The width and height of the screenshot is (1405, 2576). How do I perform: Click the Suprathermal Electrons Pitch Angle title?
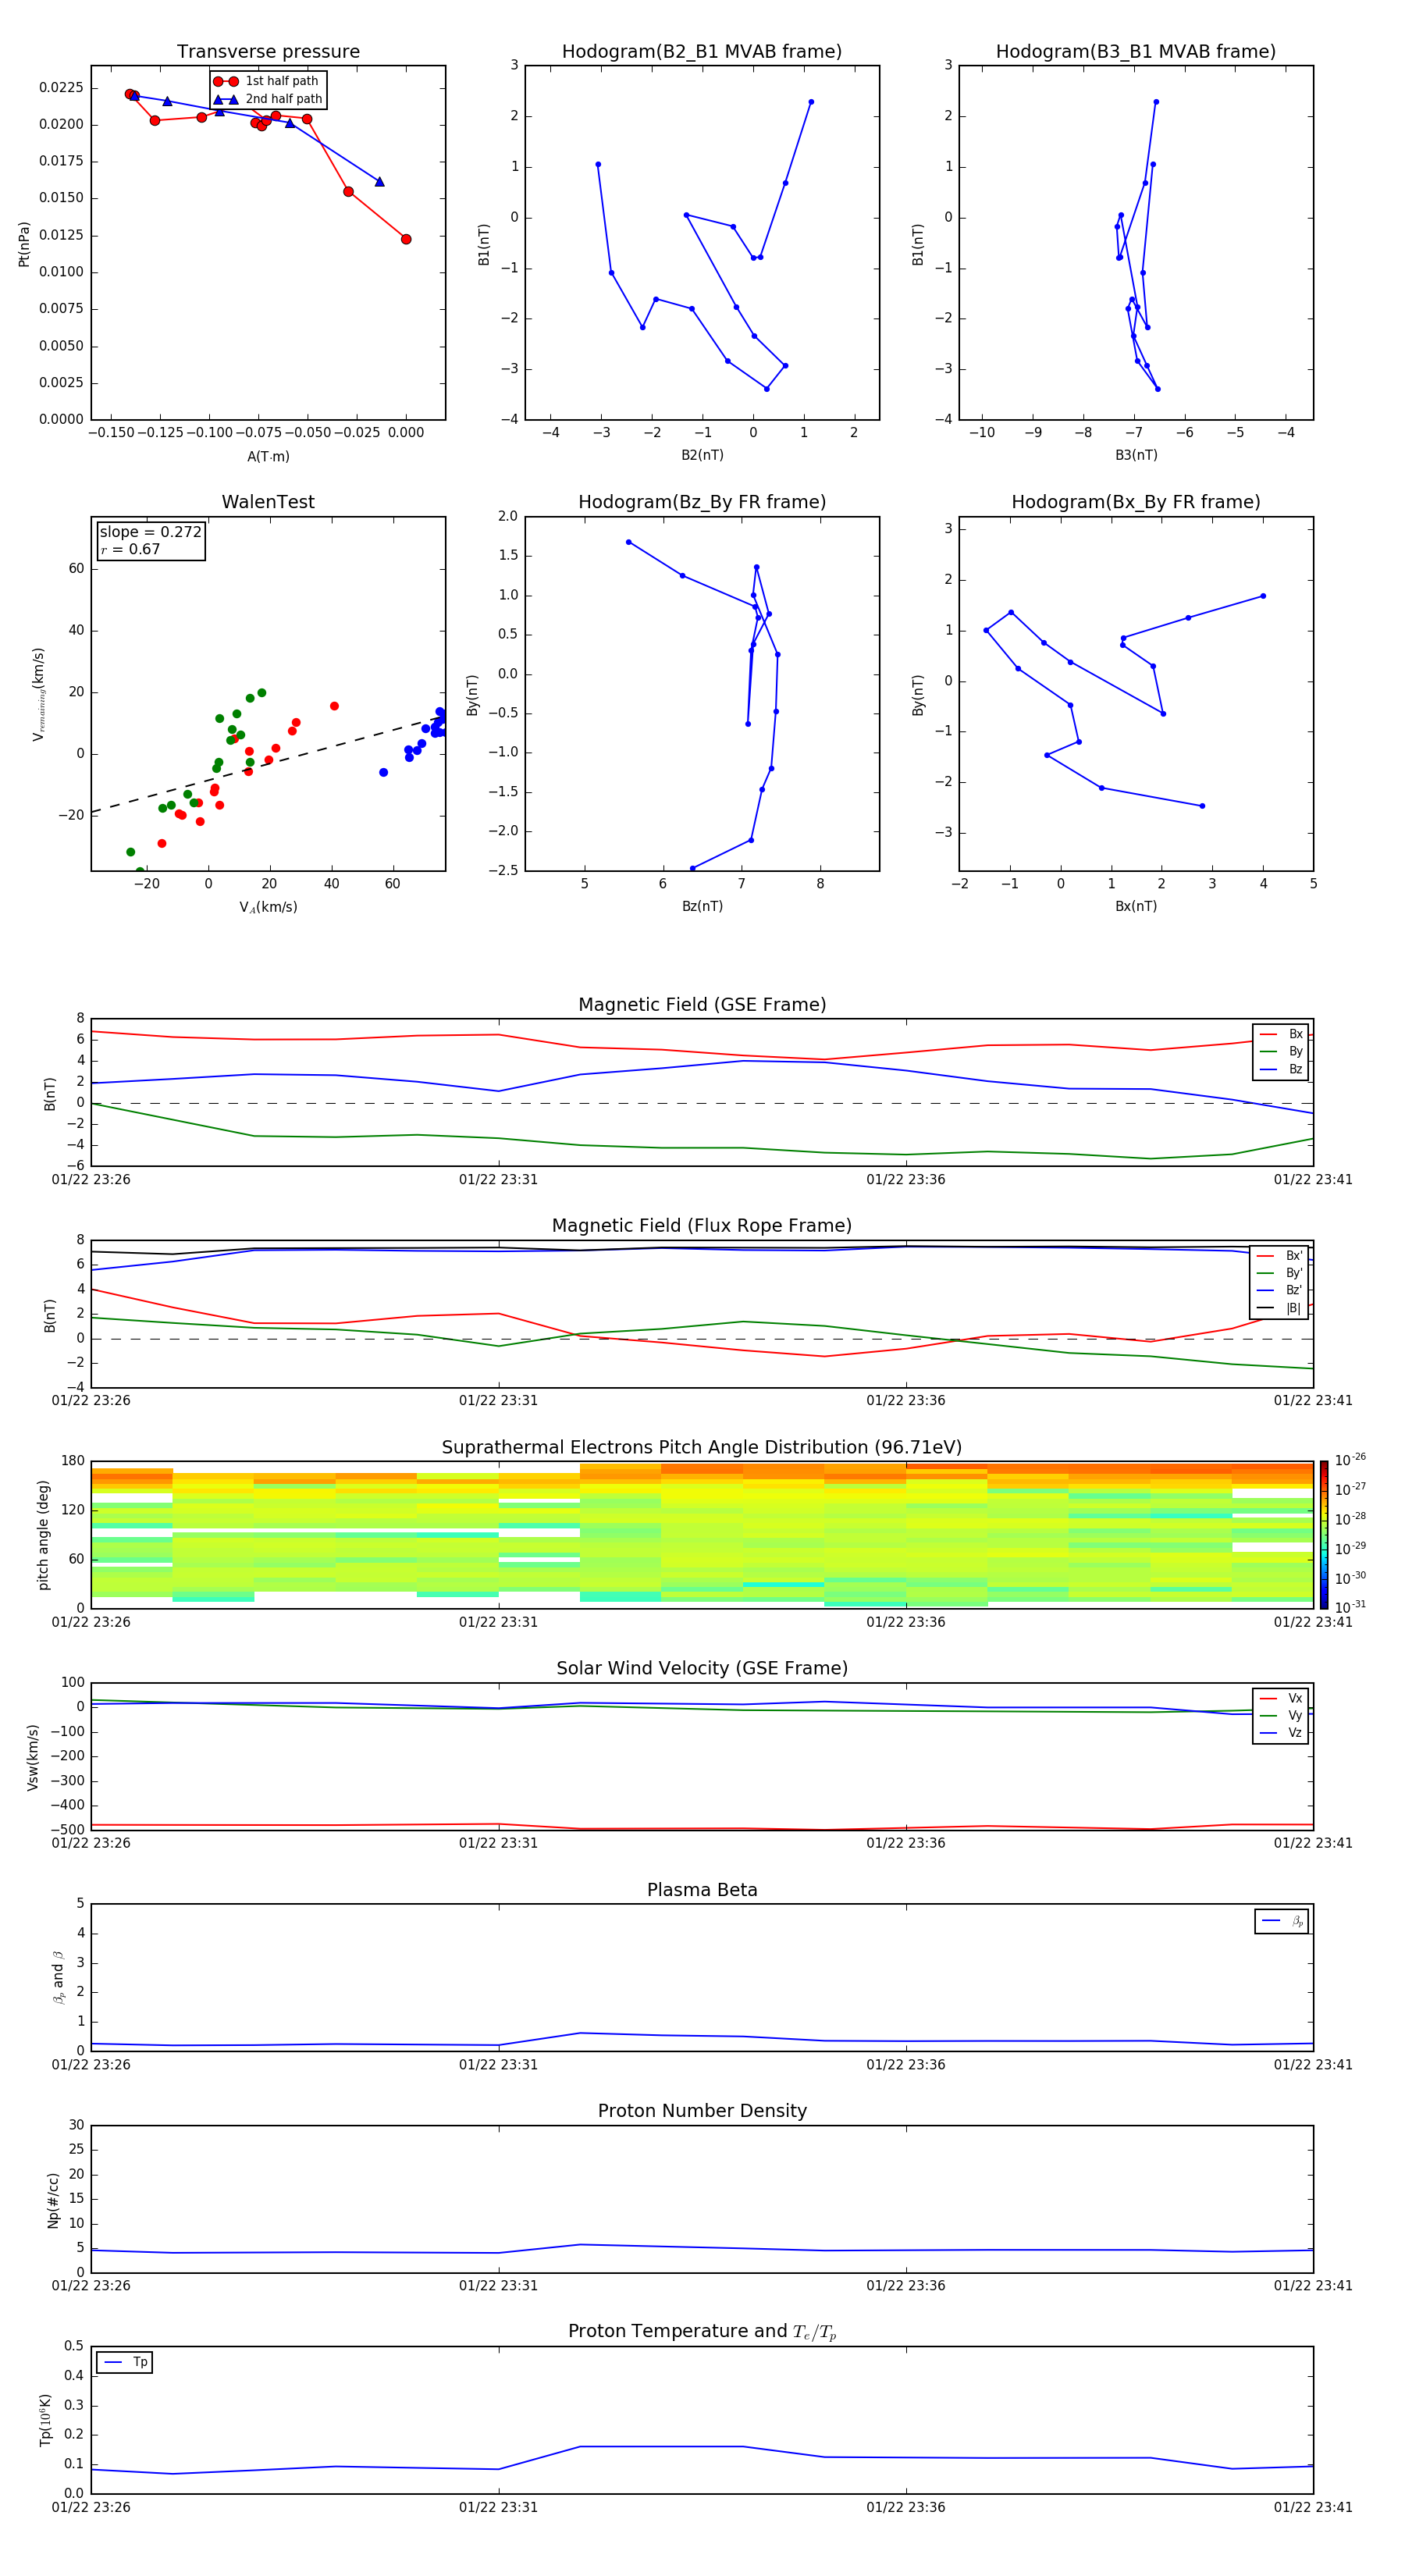tap(702, 1447)
